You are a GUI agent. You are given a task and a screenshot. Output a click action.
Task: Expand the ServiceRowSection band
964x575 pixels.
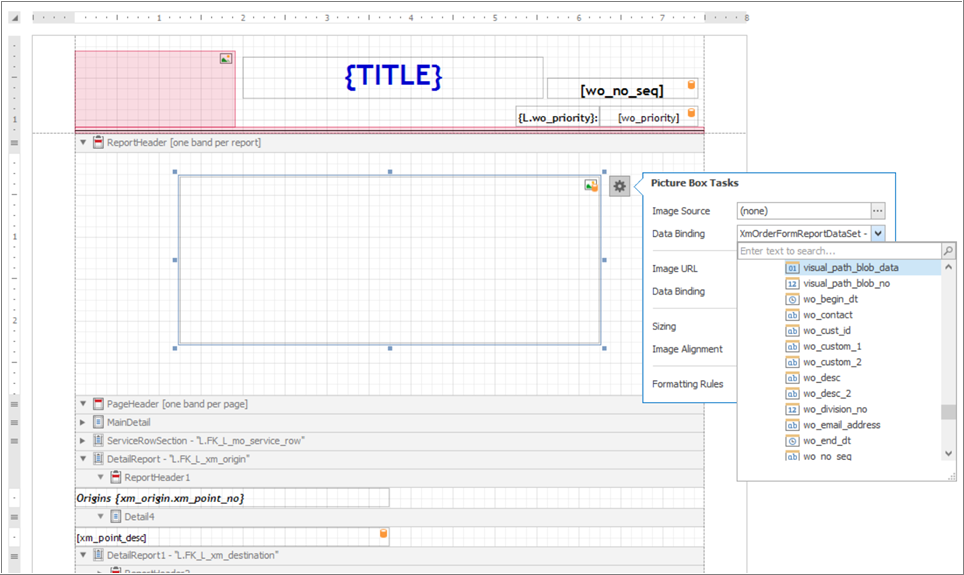tap(83, 441)
